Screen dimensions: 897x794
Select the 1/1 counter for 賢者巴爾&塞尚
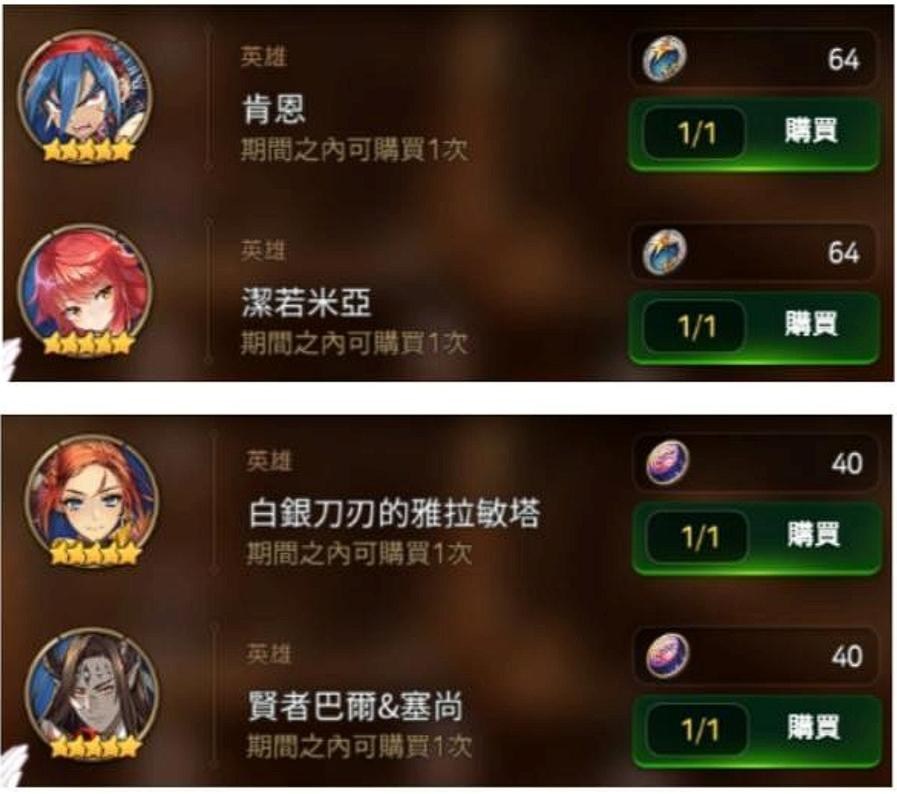click(698, 730)
